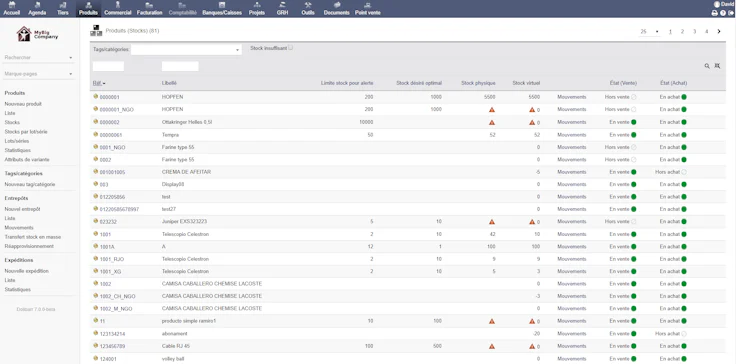Viewport: 736px width, 364px height.
Task: Click Stock virtuel warning triangle for Cable RJ 45
Action: (x=532, y=346)
